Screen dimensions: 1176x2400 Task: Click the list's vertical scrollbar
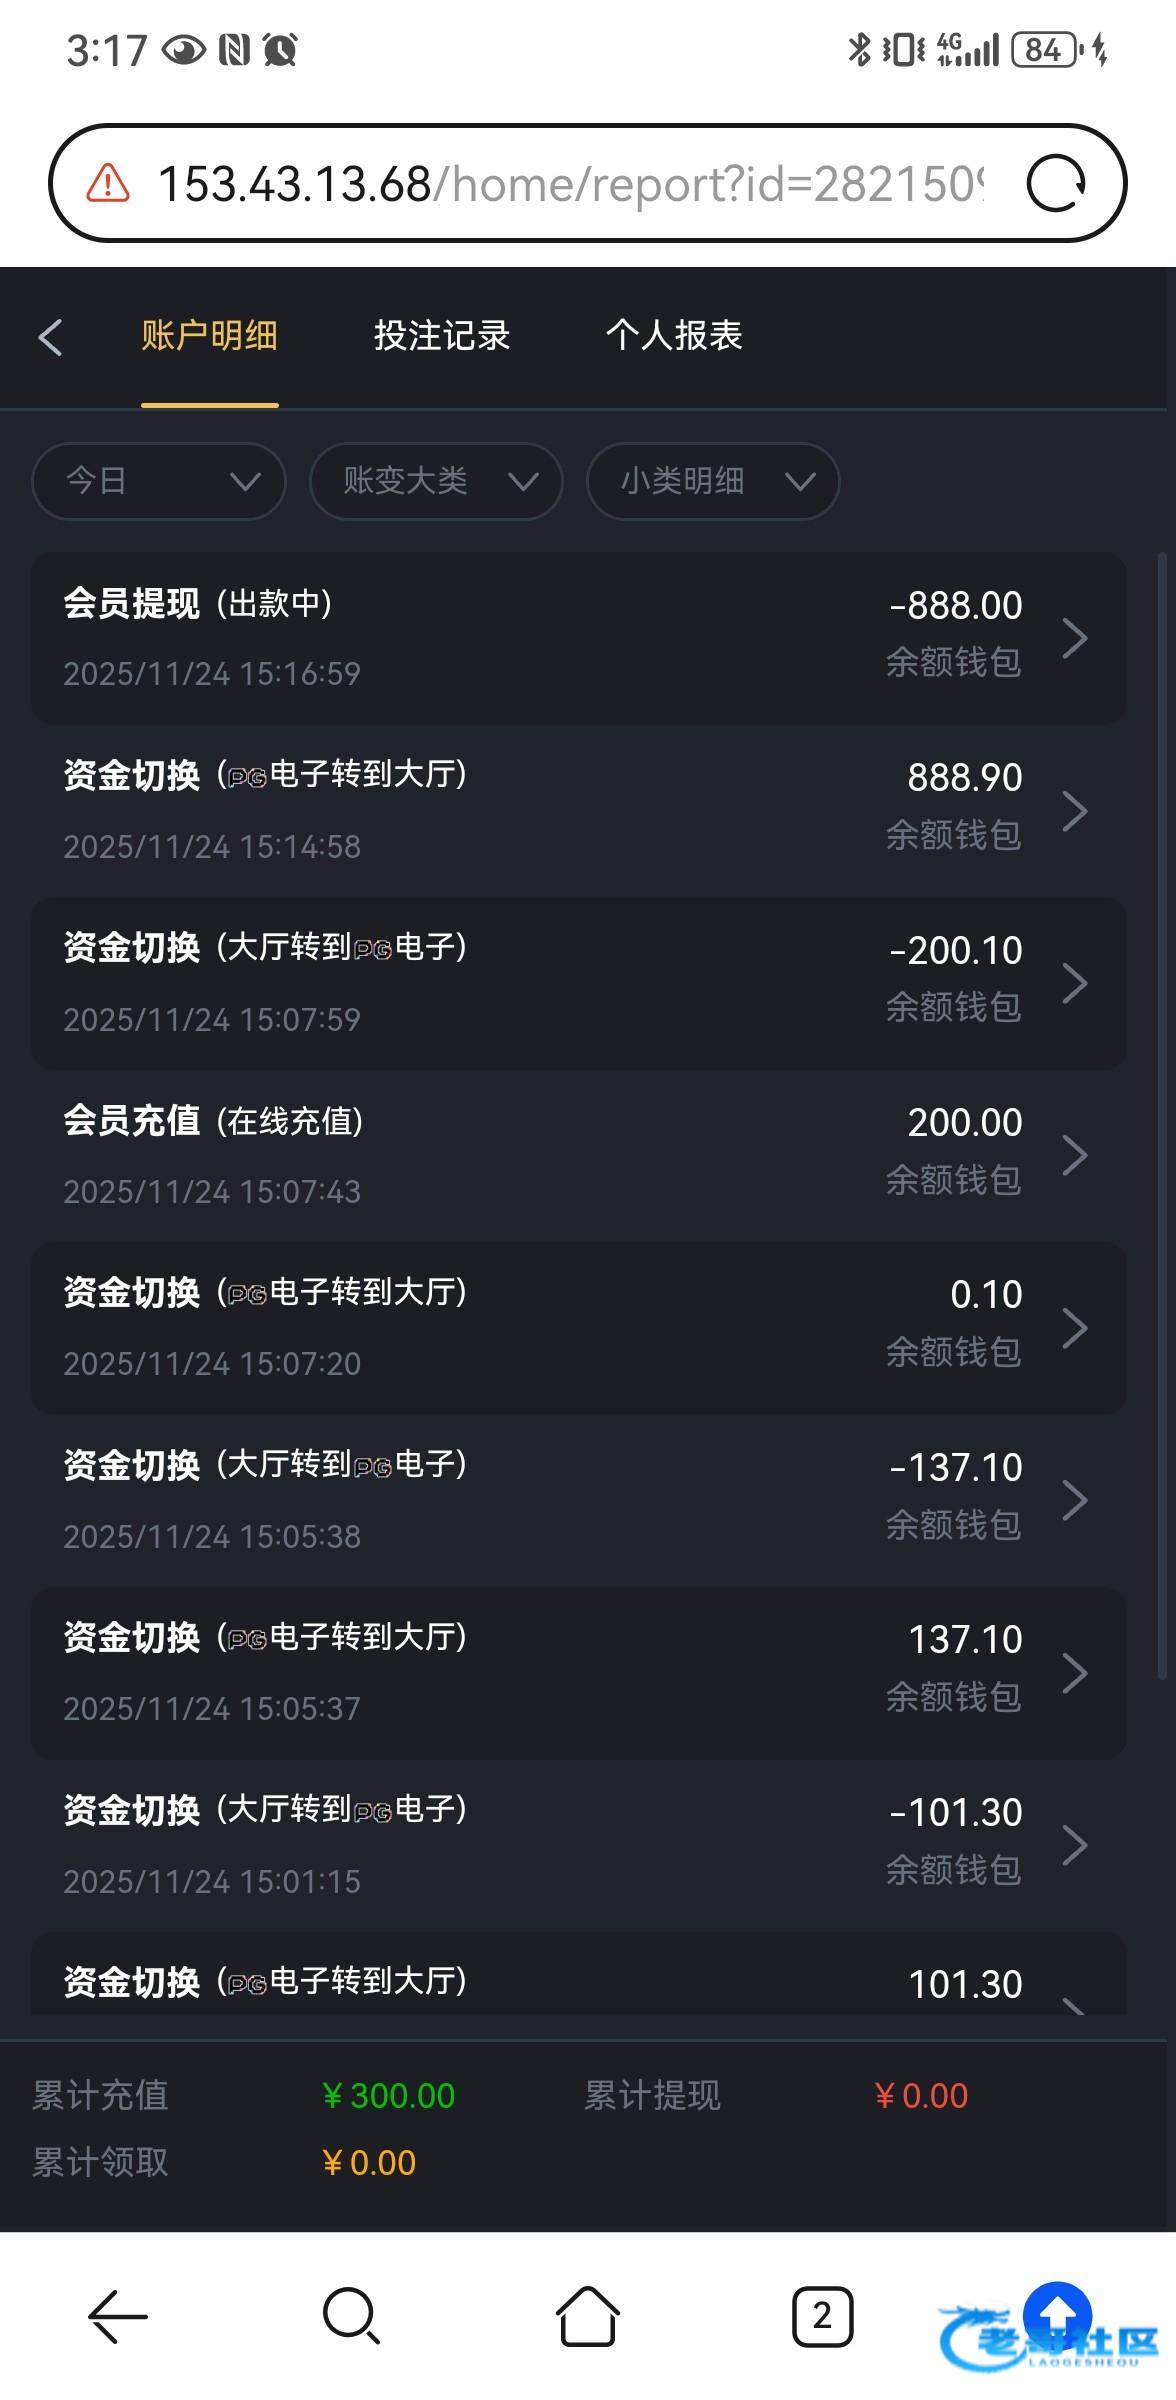click(1161, 1100)
